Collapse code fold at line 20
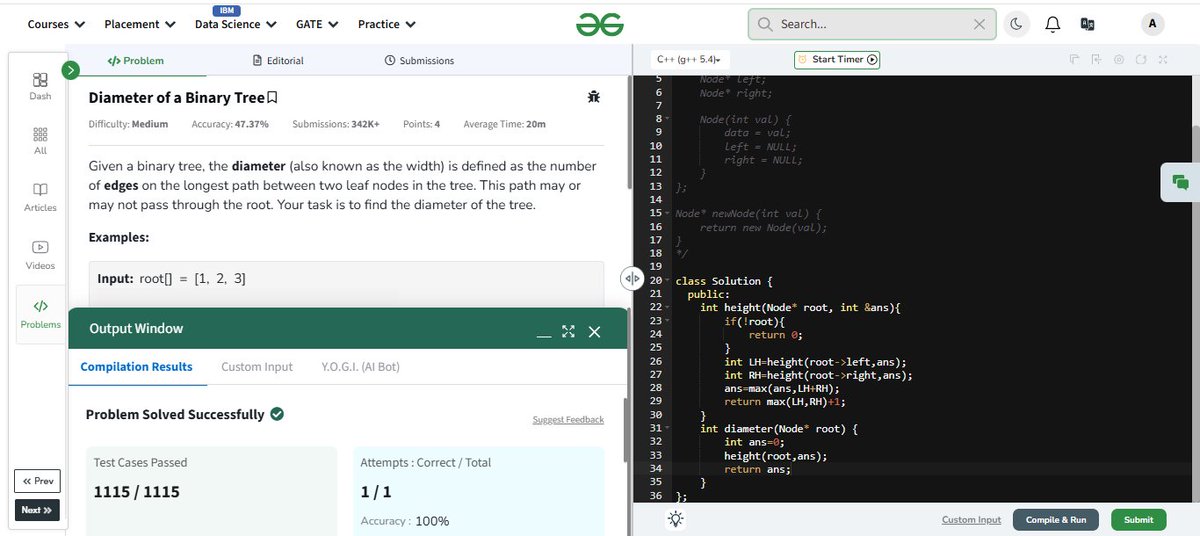The width and height of the screenshot is (1200, 536). 666,280
